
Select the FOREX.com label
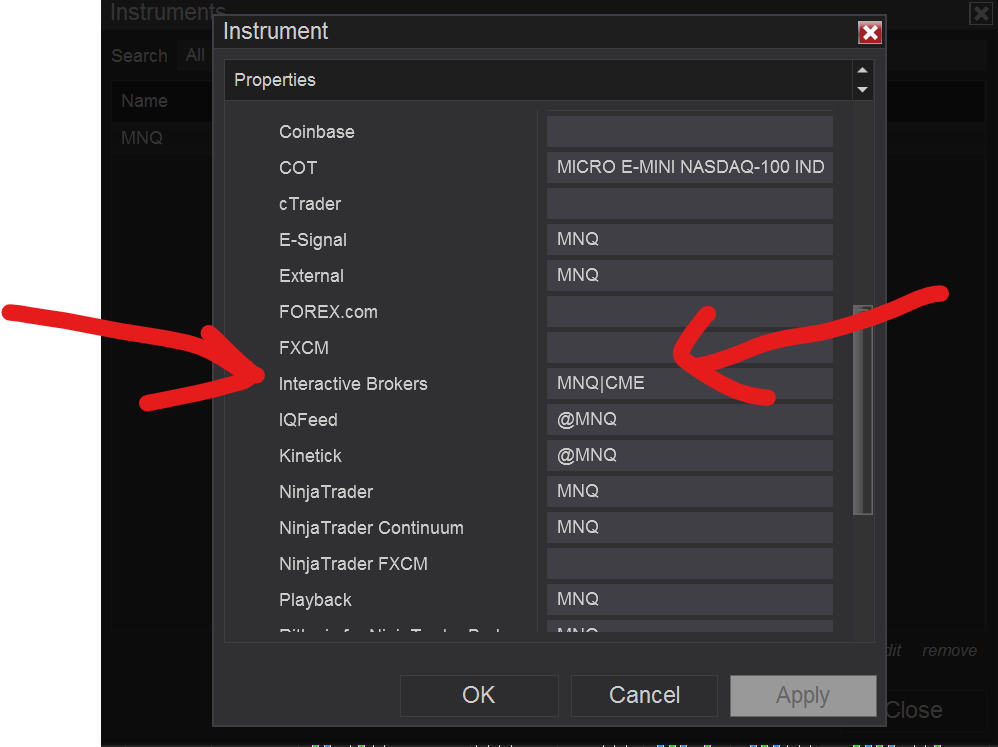(328, 312)
